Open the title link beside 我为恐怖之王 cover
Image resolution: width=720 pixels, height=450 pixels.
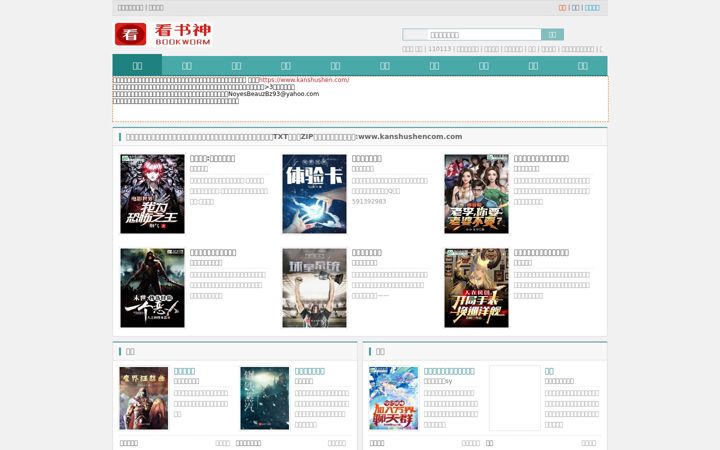click(213, 158)
